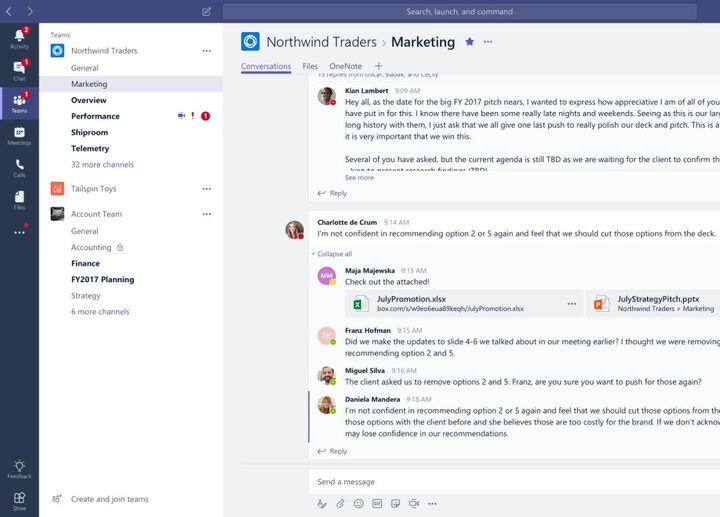Select the Teams icon in sidebar

point(19,103)
